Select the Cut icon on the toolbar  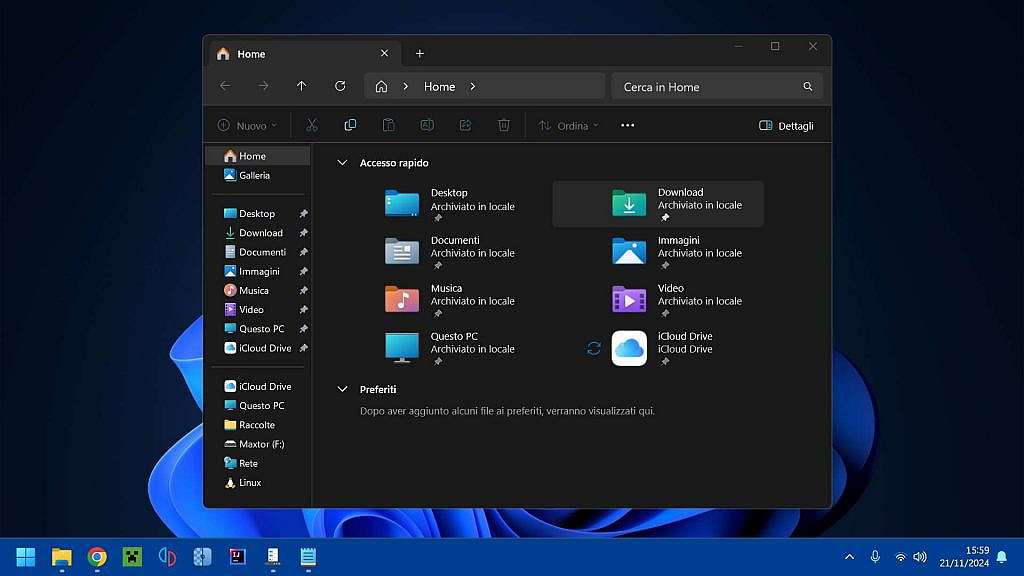pos(311,124)
